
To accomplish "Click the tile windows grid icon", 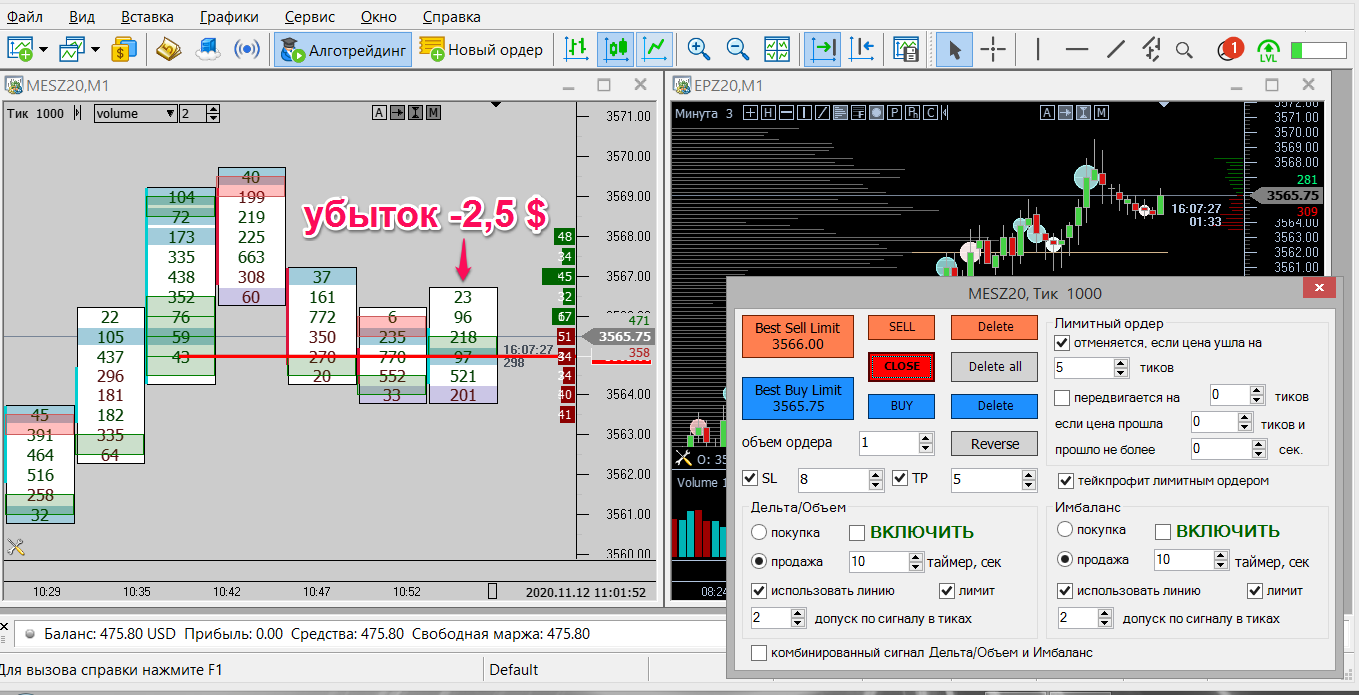I will click(776, 49).
